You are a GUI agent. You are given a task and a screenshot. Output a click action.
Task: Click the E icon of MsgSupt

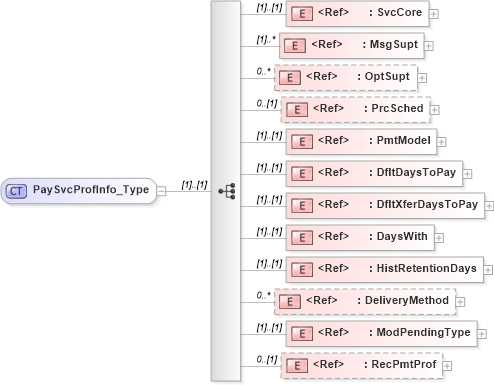pos(295,46)
